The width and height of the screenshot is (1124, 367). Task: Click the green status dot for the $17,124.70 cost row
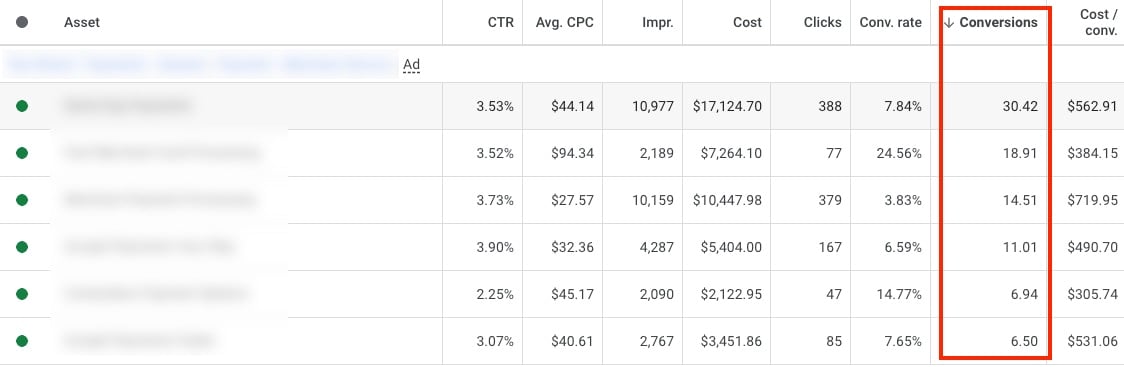[22, 106]
